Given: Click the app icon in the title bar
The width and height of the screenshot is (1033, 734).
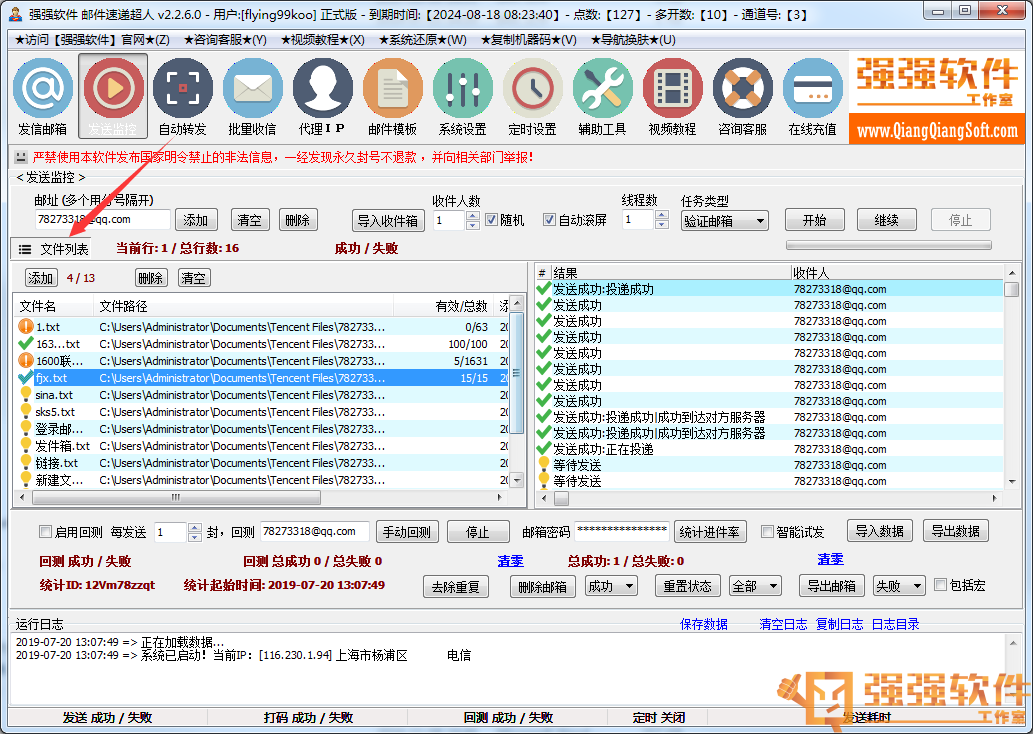Looking at the screenshot, I should 16,14.
